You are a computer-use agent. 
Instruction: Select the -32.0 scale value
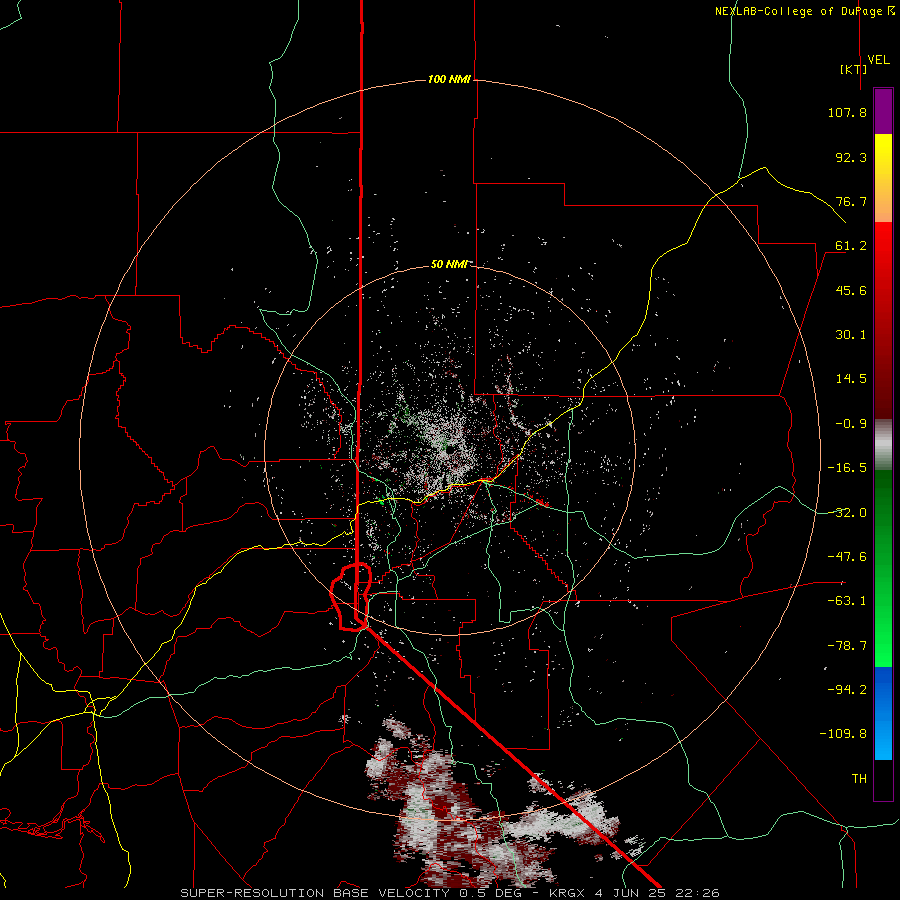point(847,513)
